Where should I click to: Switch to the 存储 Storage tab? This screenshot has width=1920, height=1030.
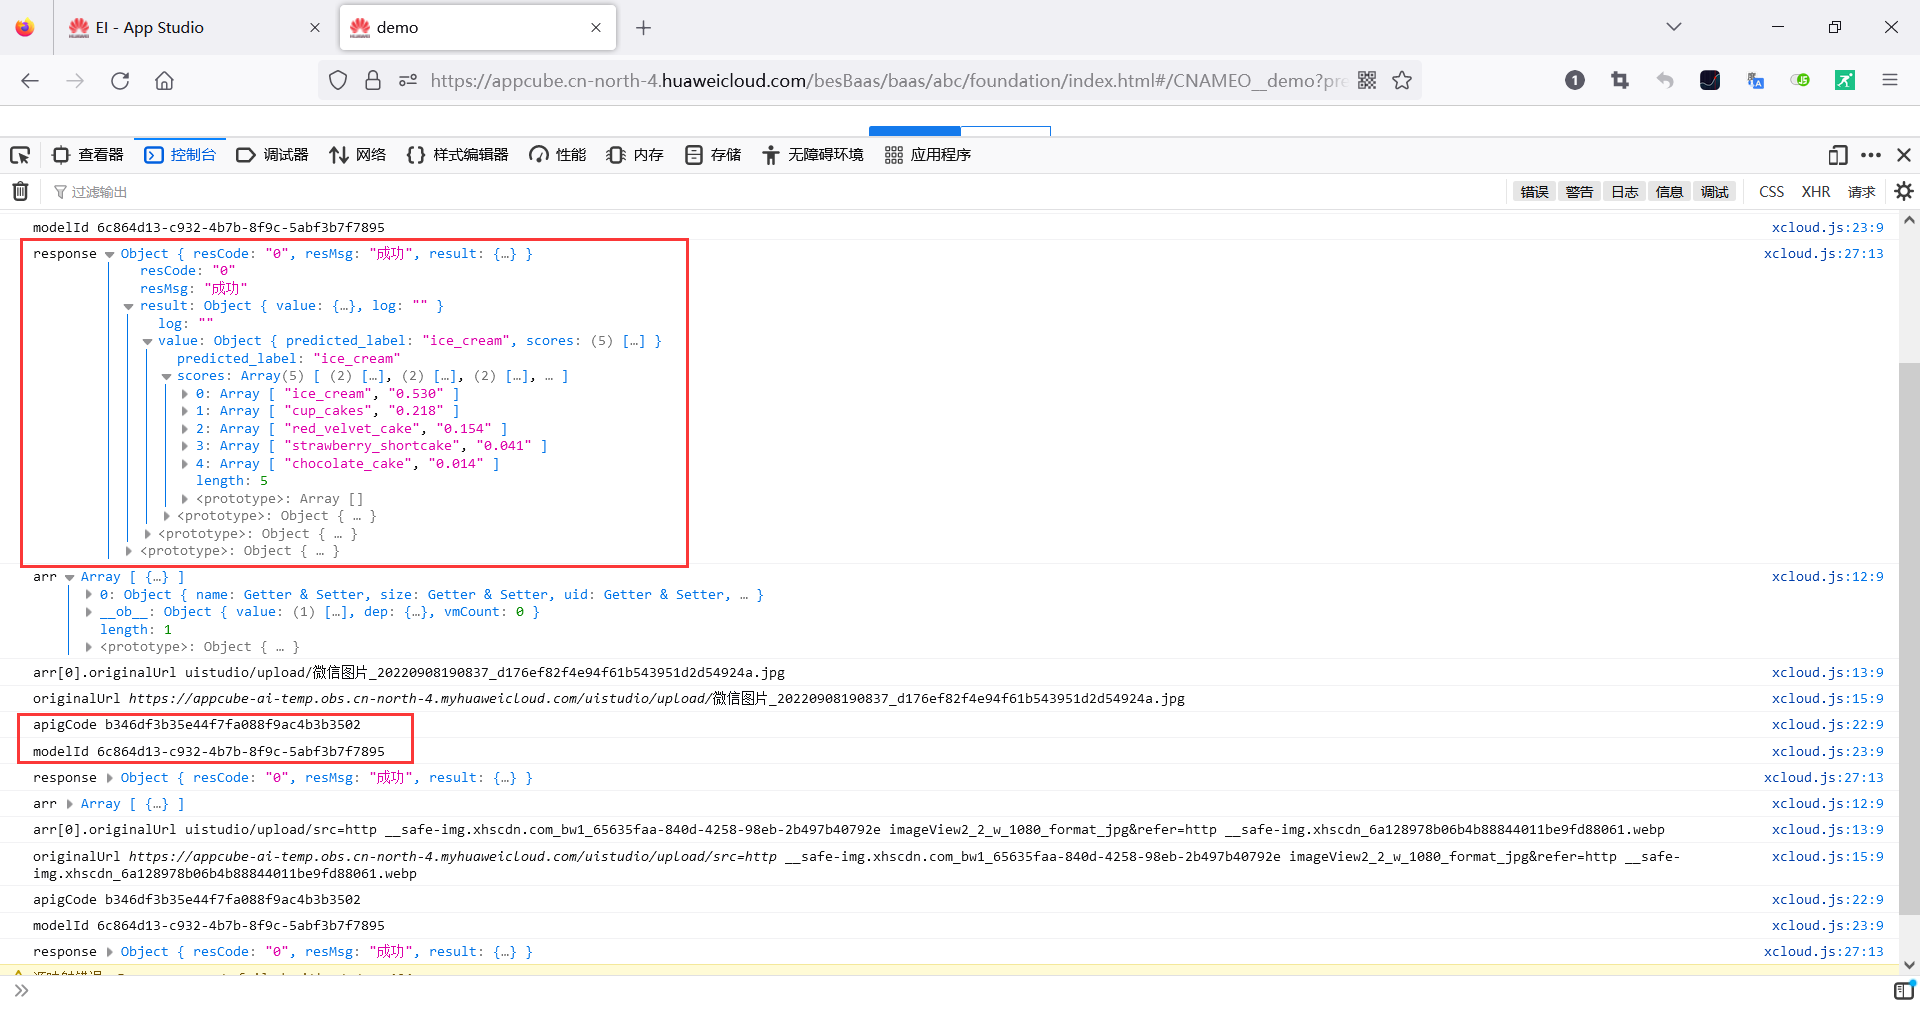point(713,155)
